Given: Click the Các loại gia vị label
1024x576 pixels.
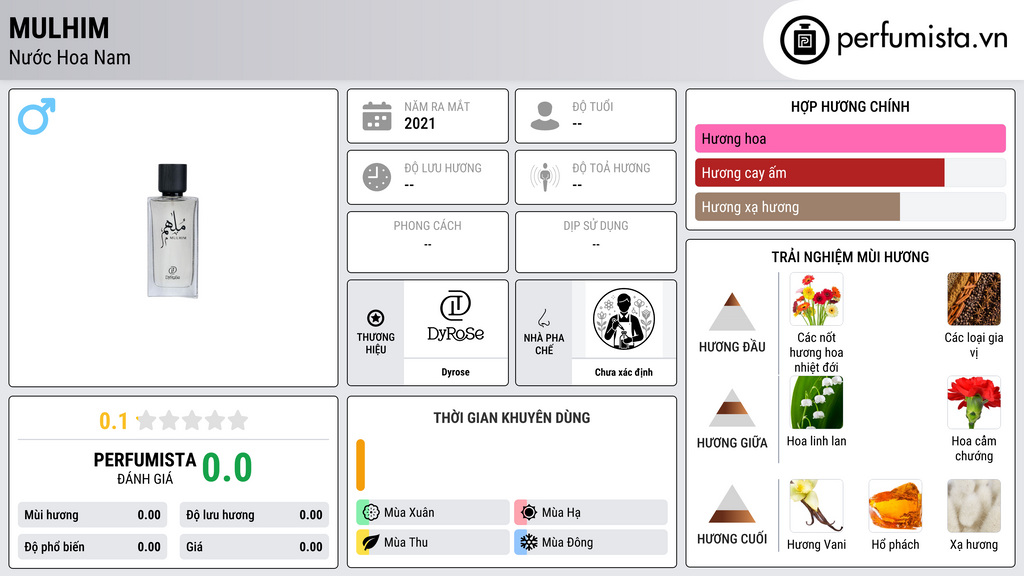Looking at the screenshot, I should click(x=974, y=345).
